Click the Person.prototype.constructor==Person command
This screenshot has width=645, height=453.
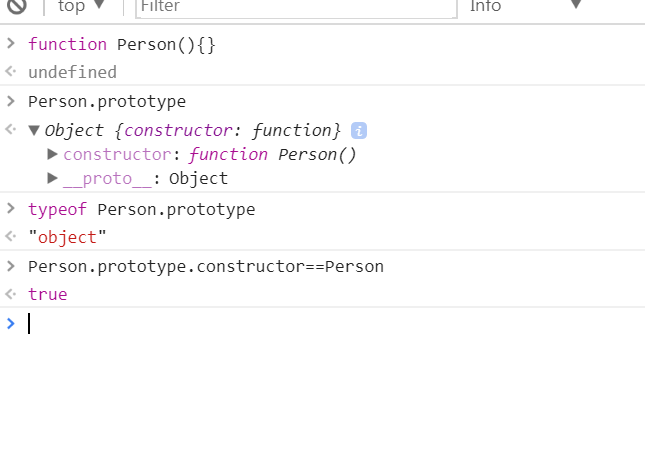pos(206,267)
